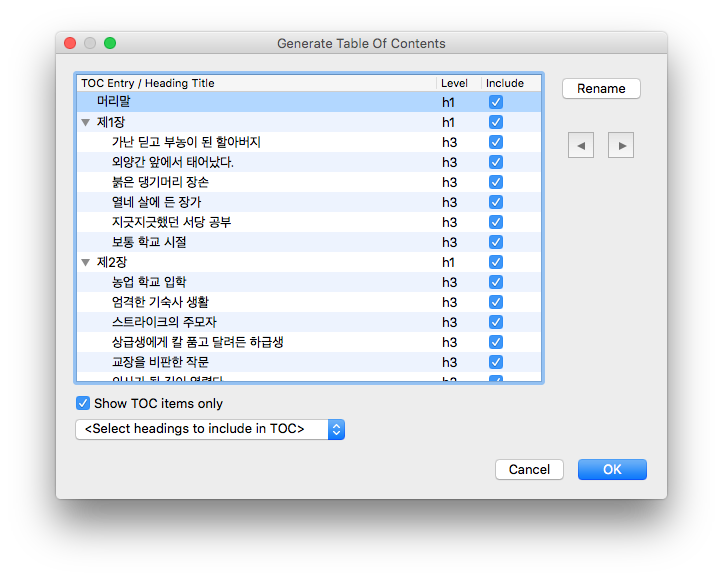
Task: Click the h1 level cell for 제2장
Action: pos(448,262)
